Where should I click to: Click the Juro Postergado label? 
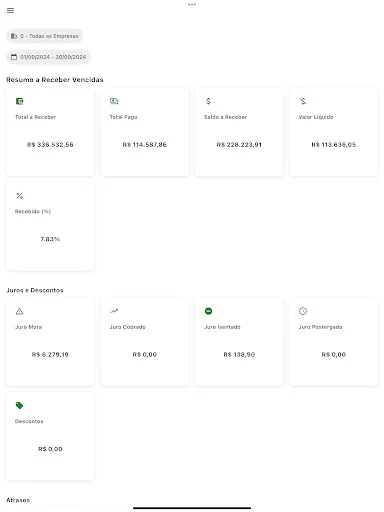tap(320, 327)
